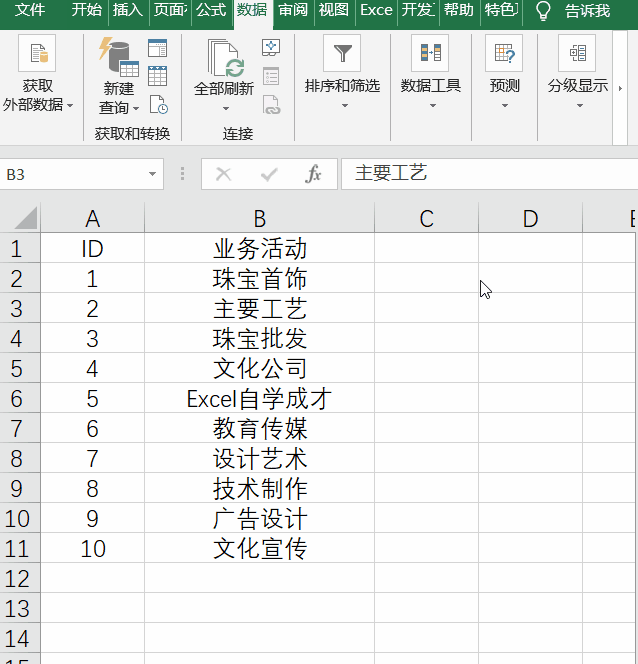Click the Data Tools icon

click(x=430, y=53)
